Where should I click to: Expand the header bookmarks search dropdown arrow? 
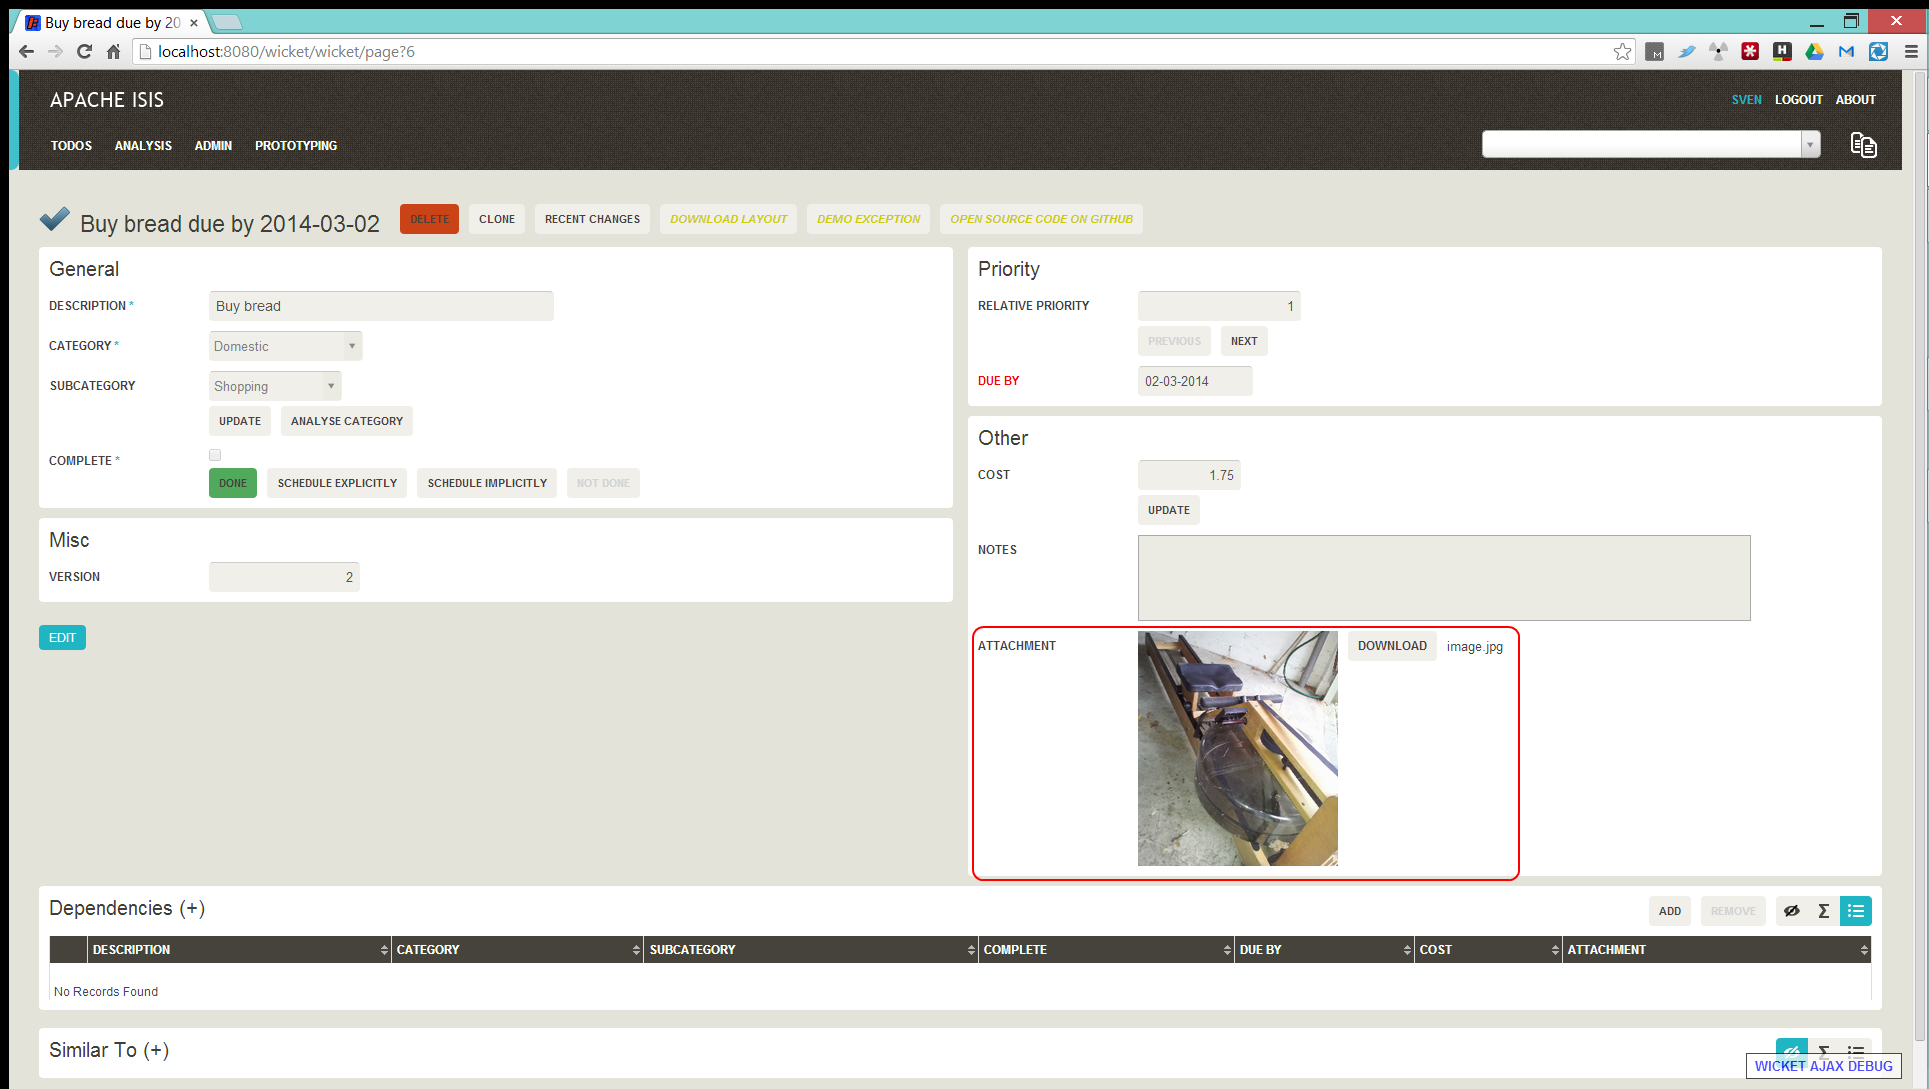pos(1810,145)
